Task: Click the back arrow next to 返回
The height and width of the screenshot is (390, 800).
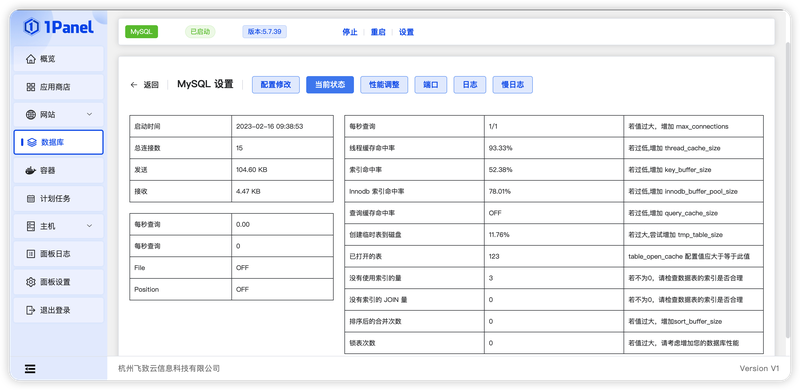Action: (x=134, y=85)
